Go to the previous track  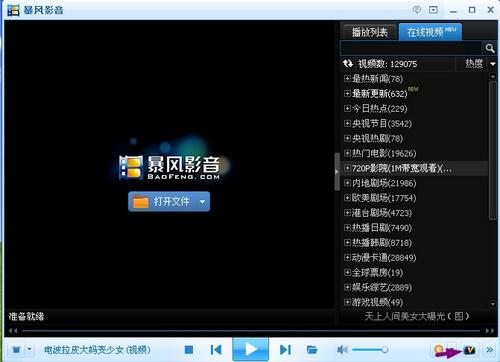coord(216,350)
